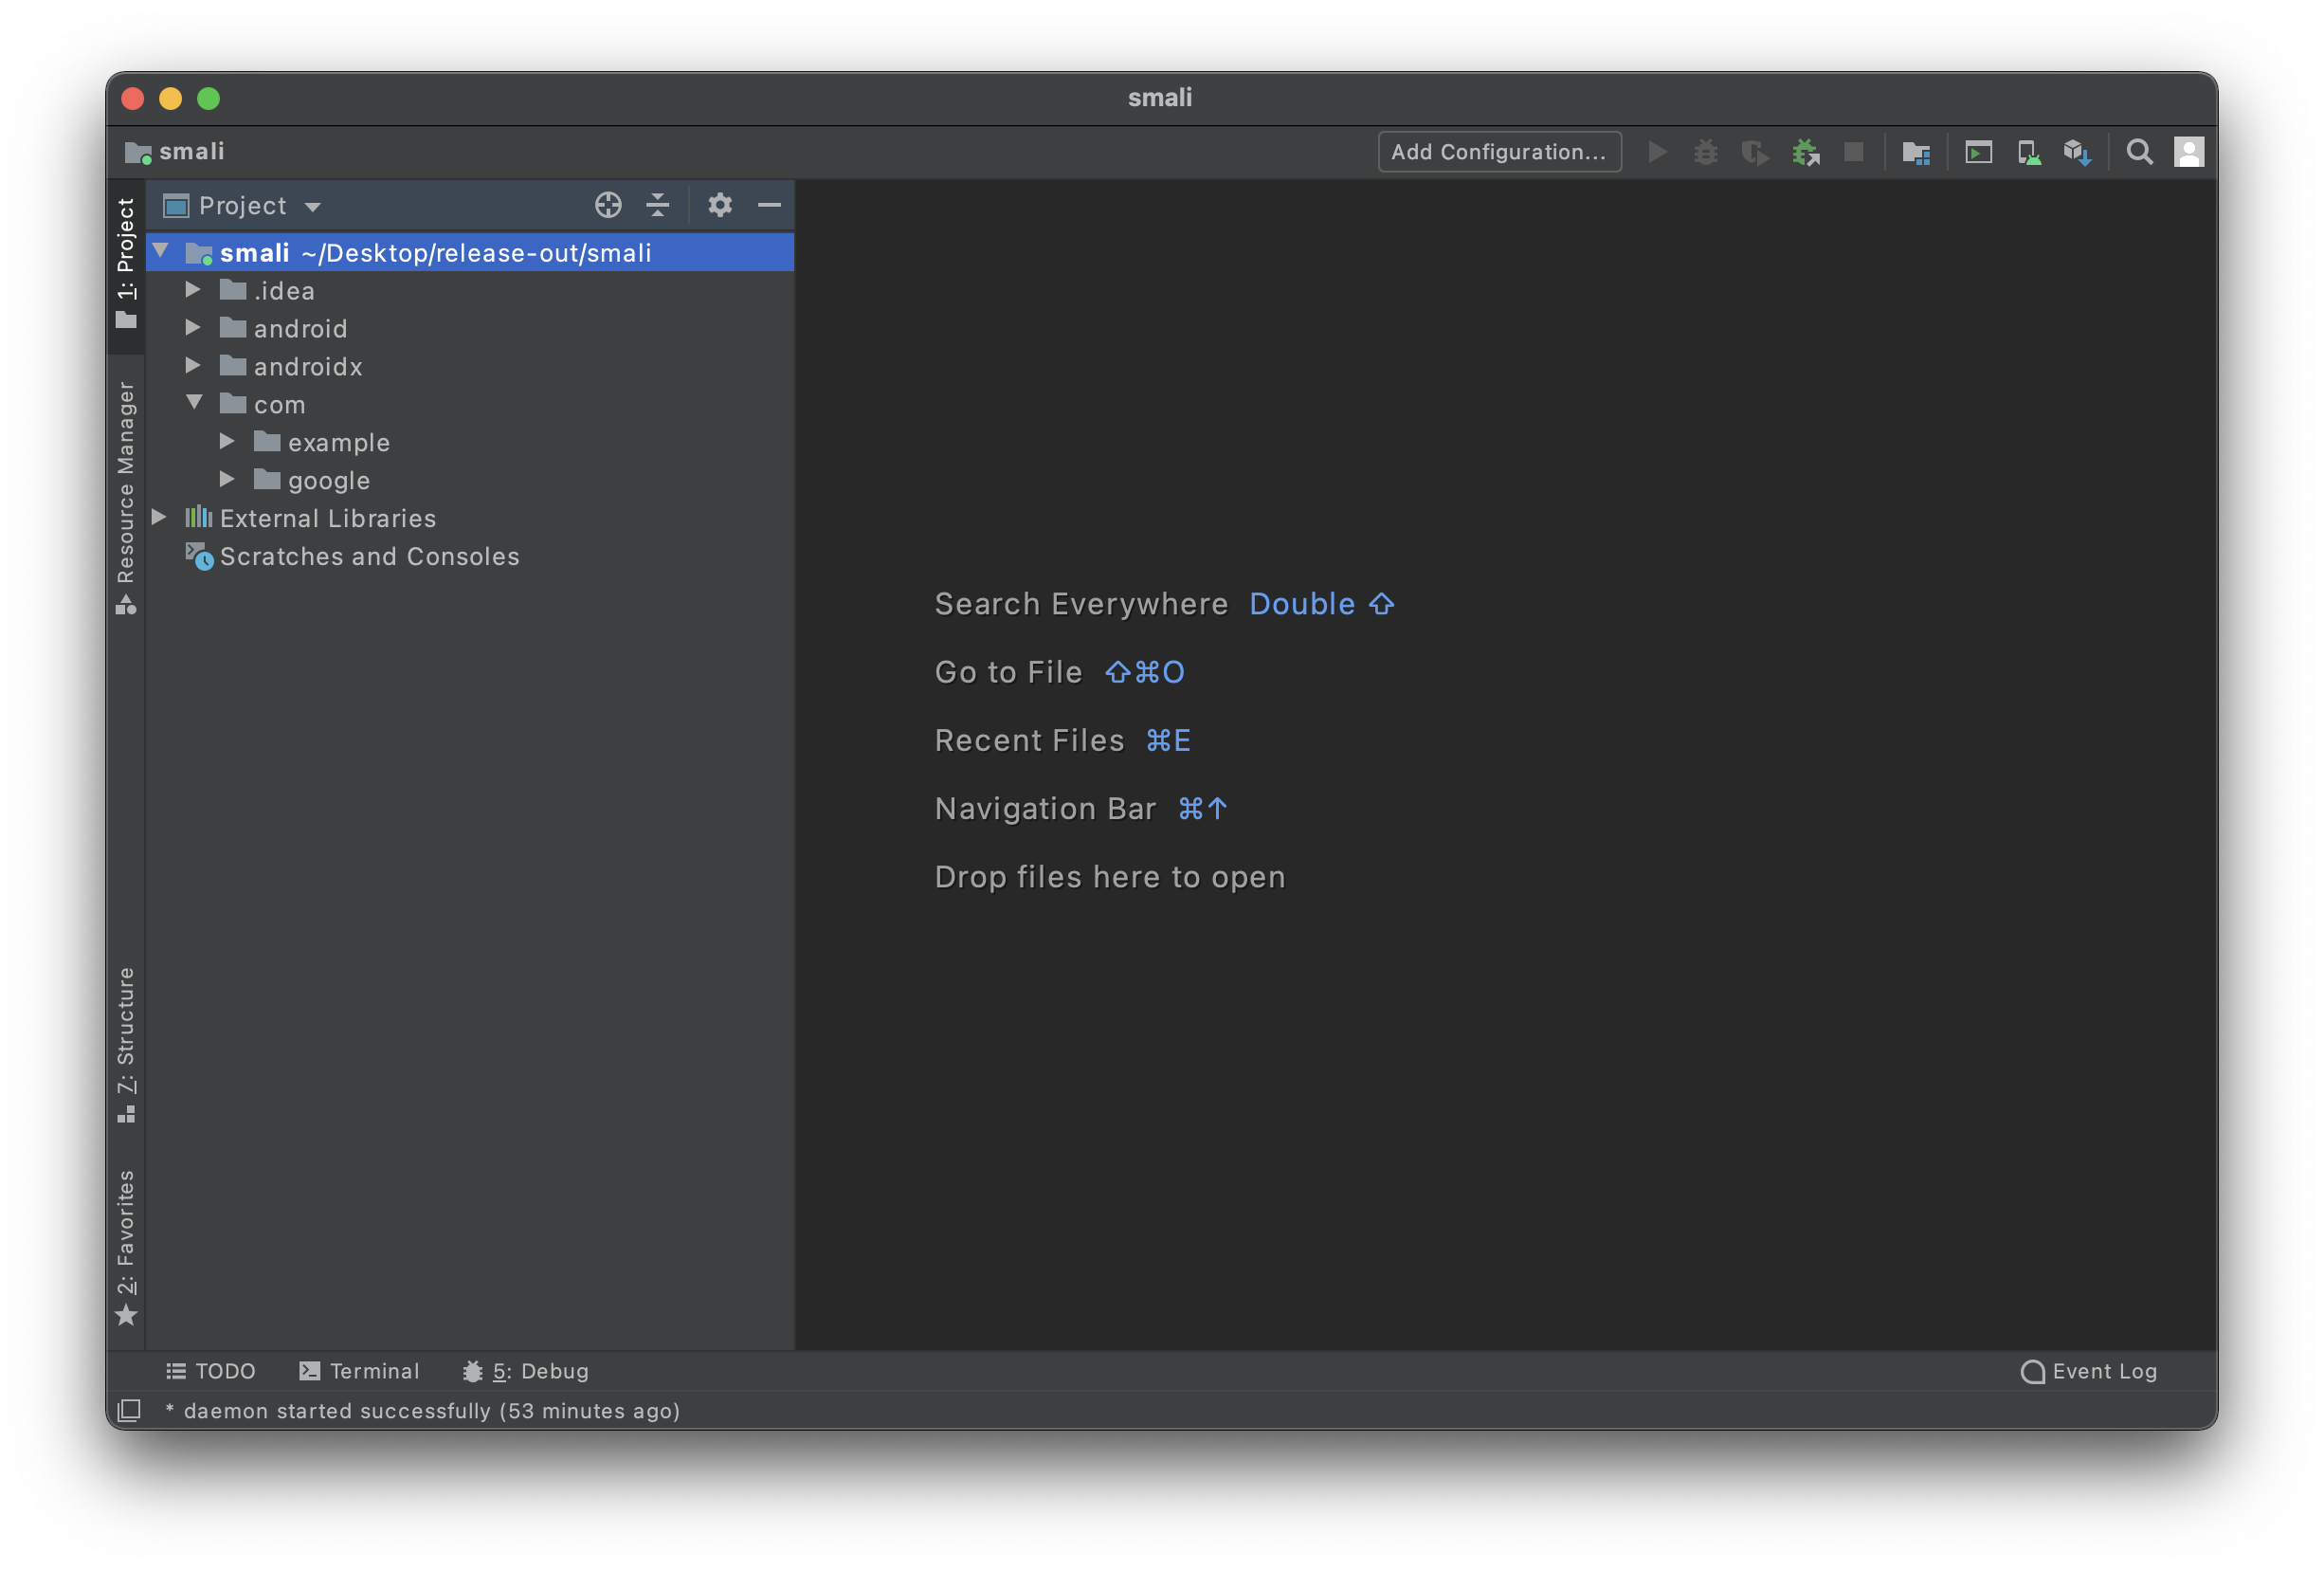The image size is (2324, 1570).
Task: Select the example folder label
Action: click(x=339, y=443)
